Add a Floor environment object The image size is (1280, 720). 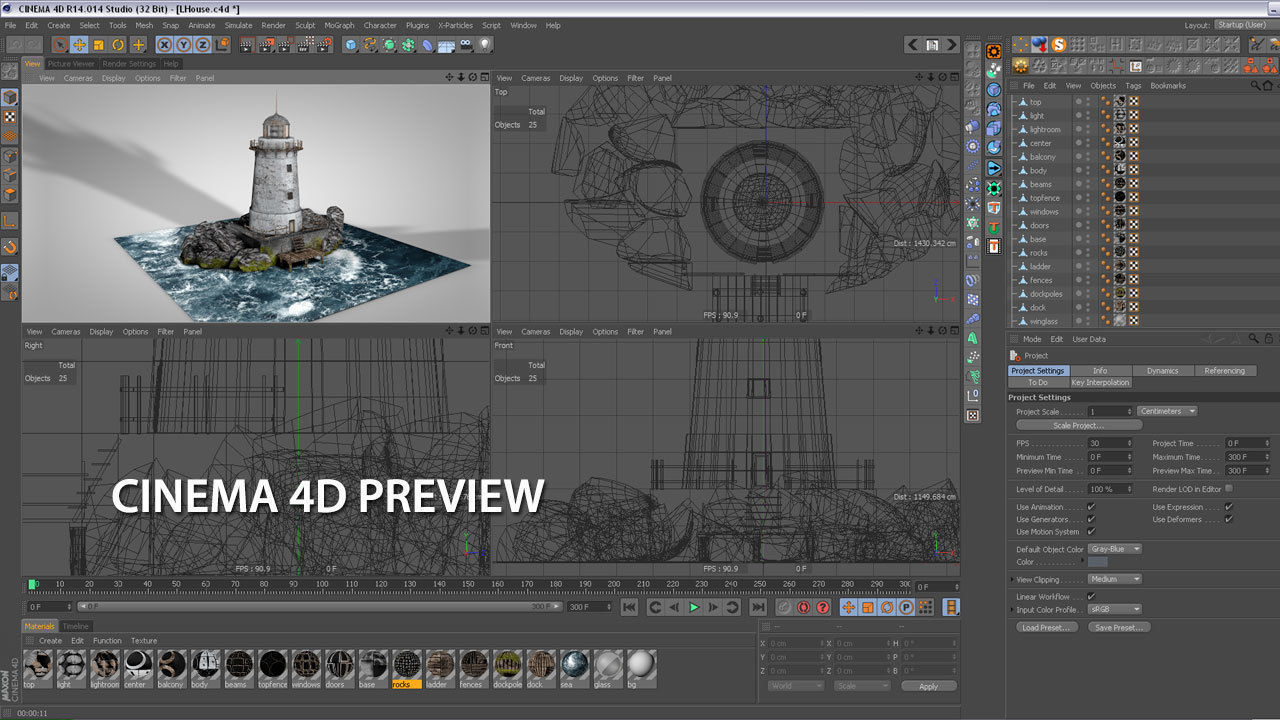(x=447, y=45)
